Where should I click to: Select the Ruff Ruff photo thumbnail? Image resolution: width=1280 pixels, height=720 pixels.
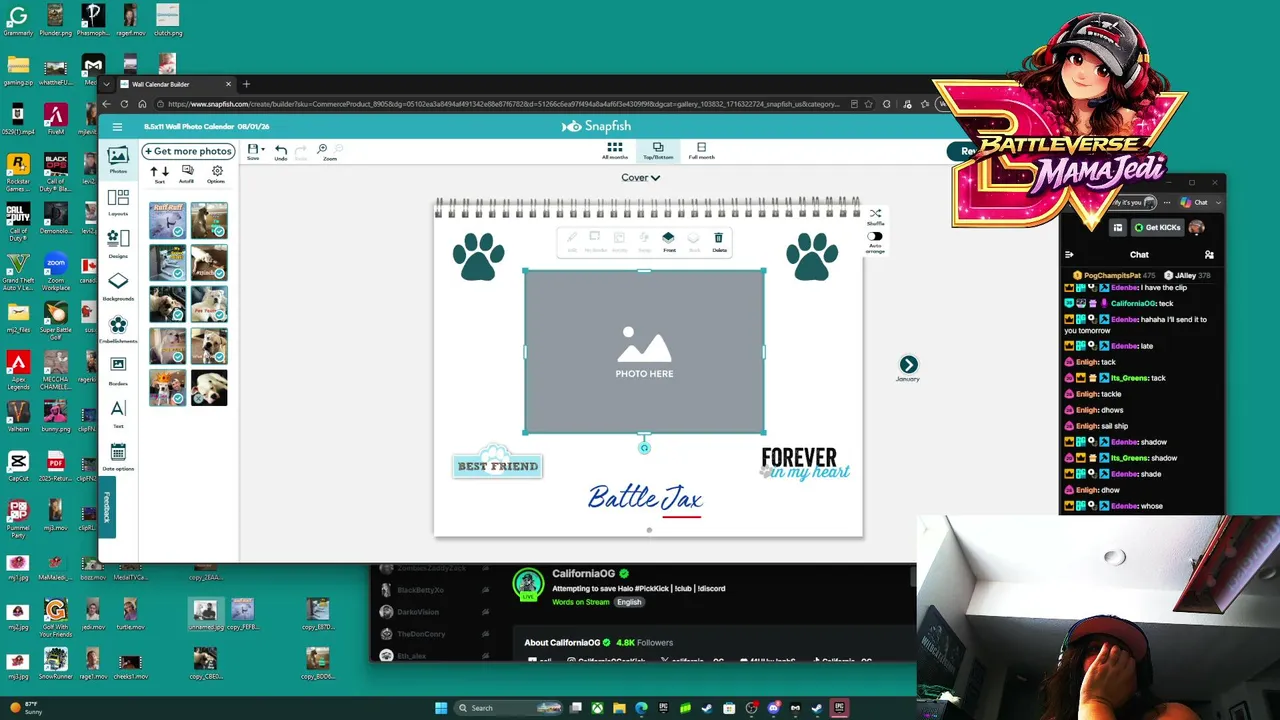click(167, 220)
